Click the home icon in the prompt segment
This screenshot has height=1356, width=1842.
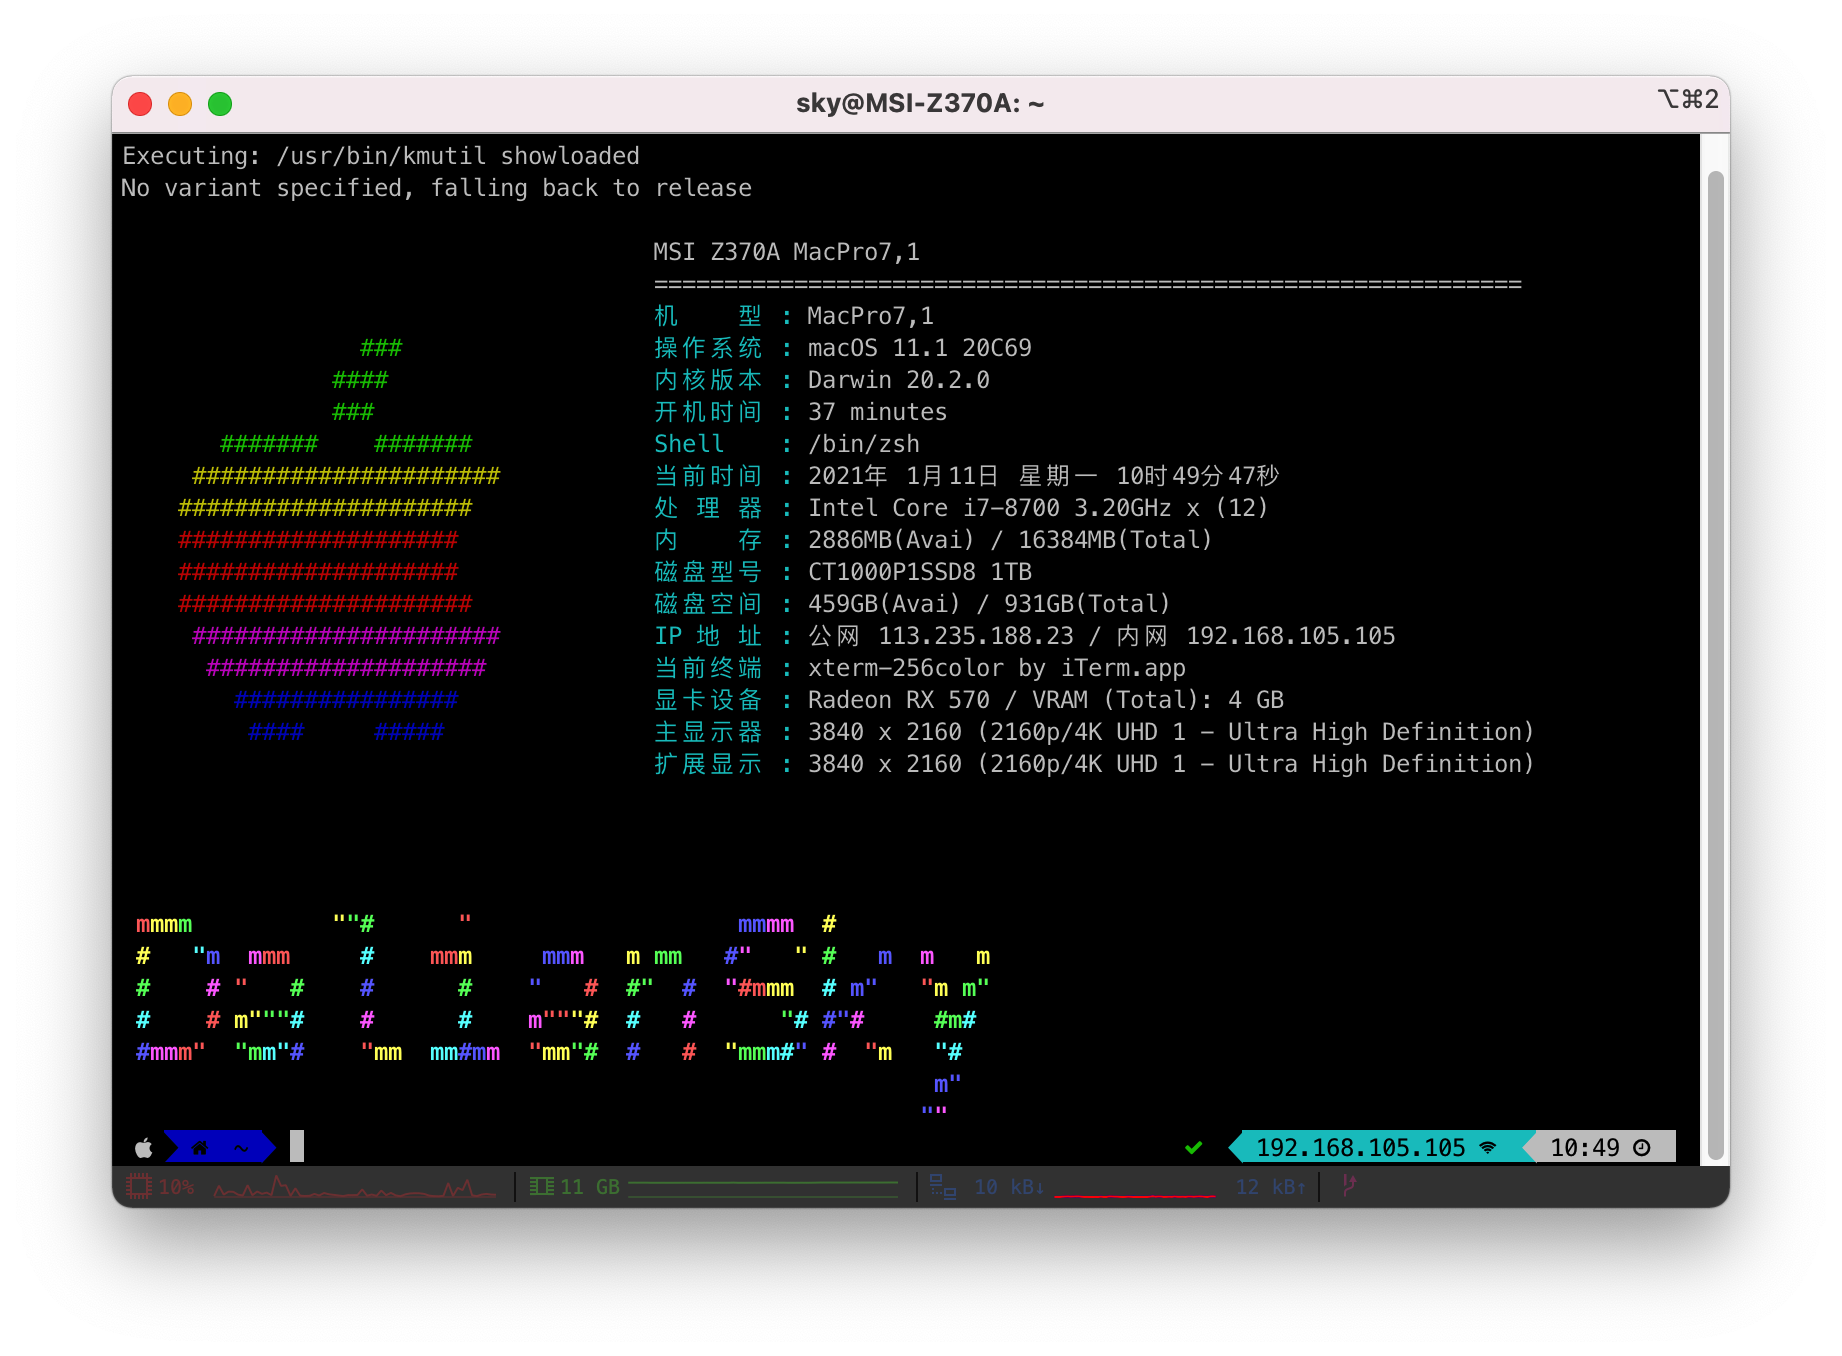point(200,1148)
